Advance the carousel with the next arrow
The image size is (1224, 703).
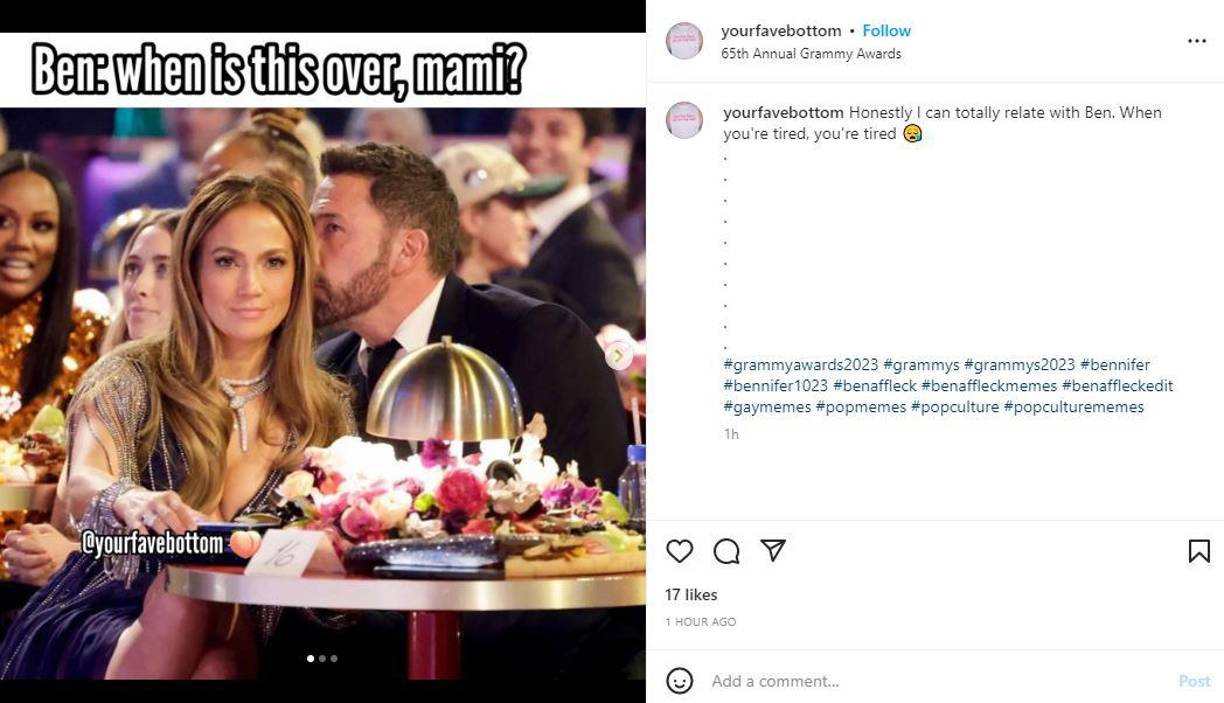click(618, 354)
